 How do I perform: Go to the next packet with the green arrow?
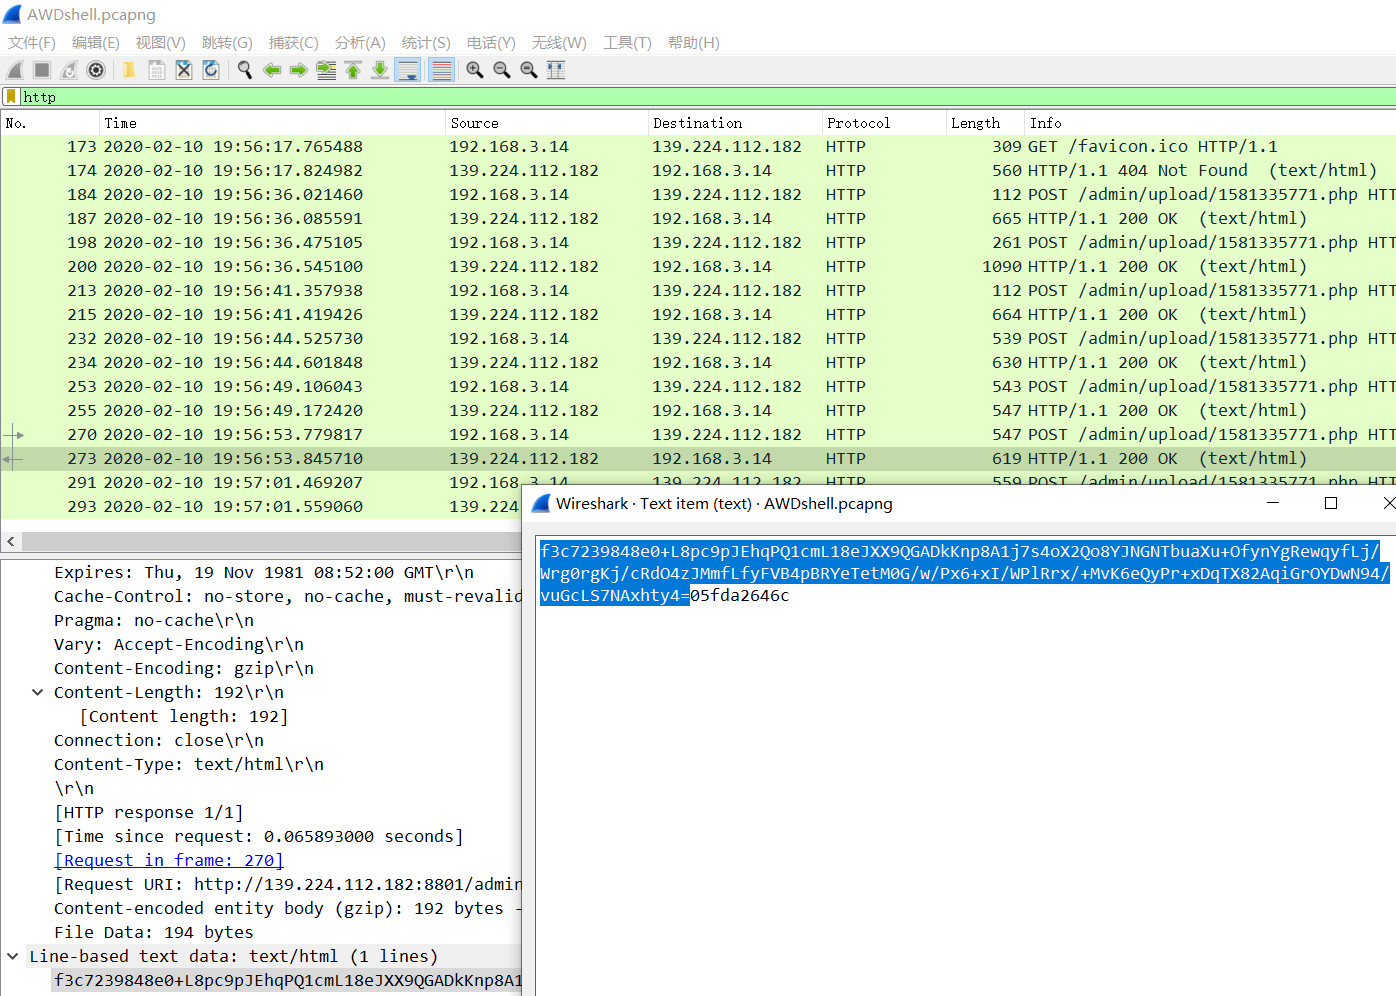pos(298,69)
